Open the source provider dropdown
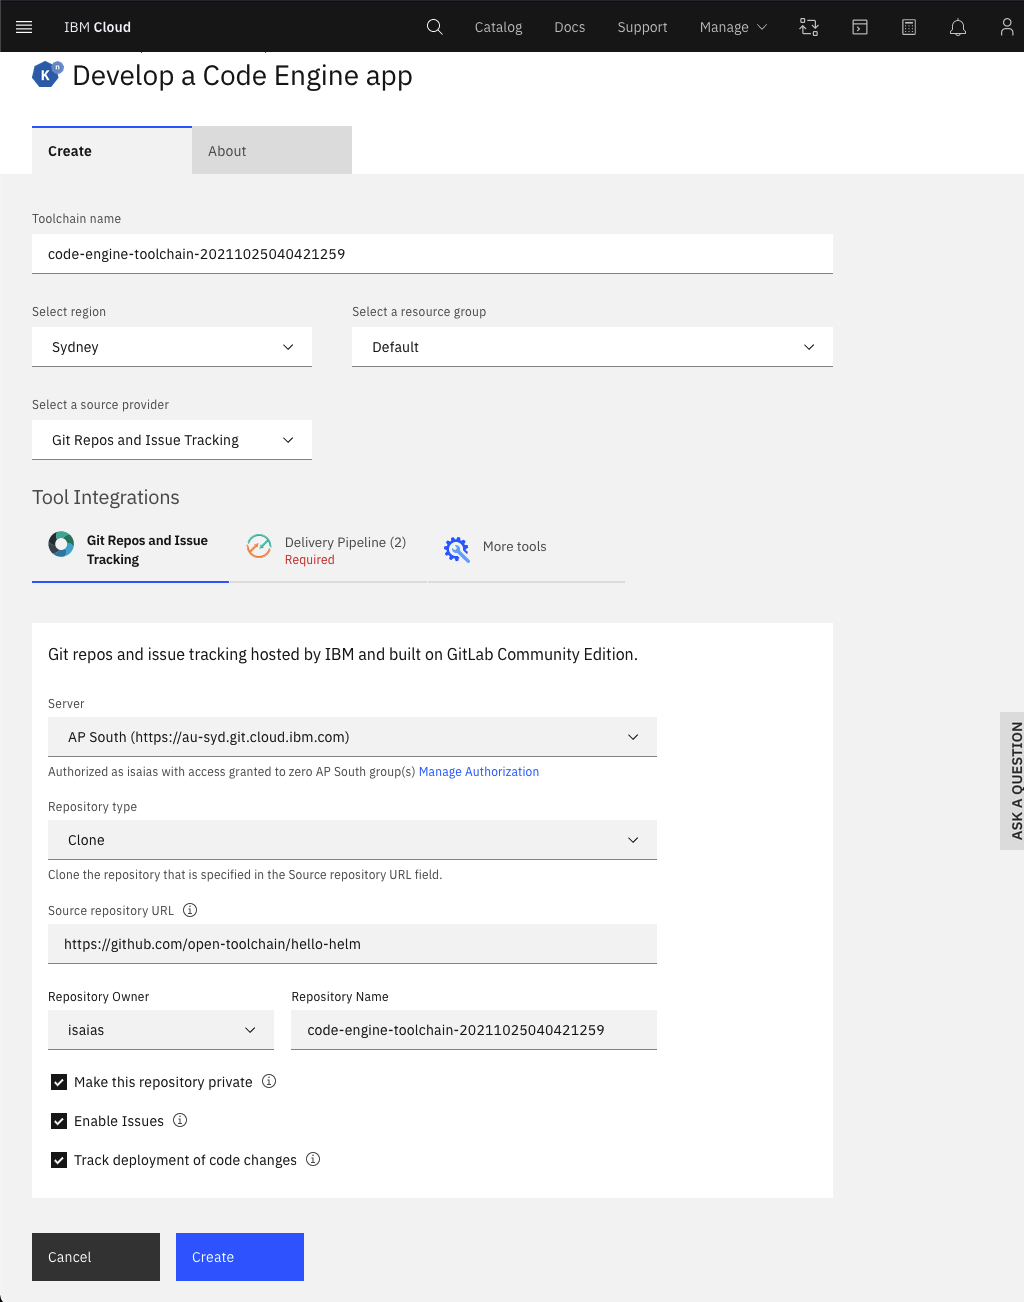This screenshot has height=1302, width=1024. [x=172, y=440]
